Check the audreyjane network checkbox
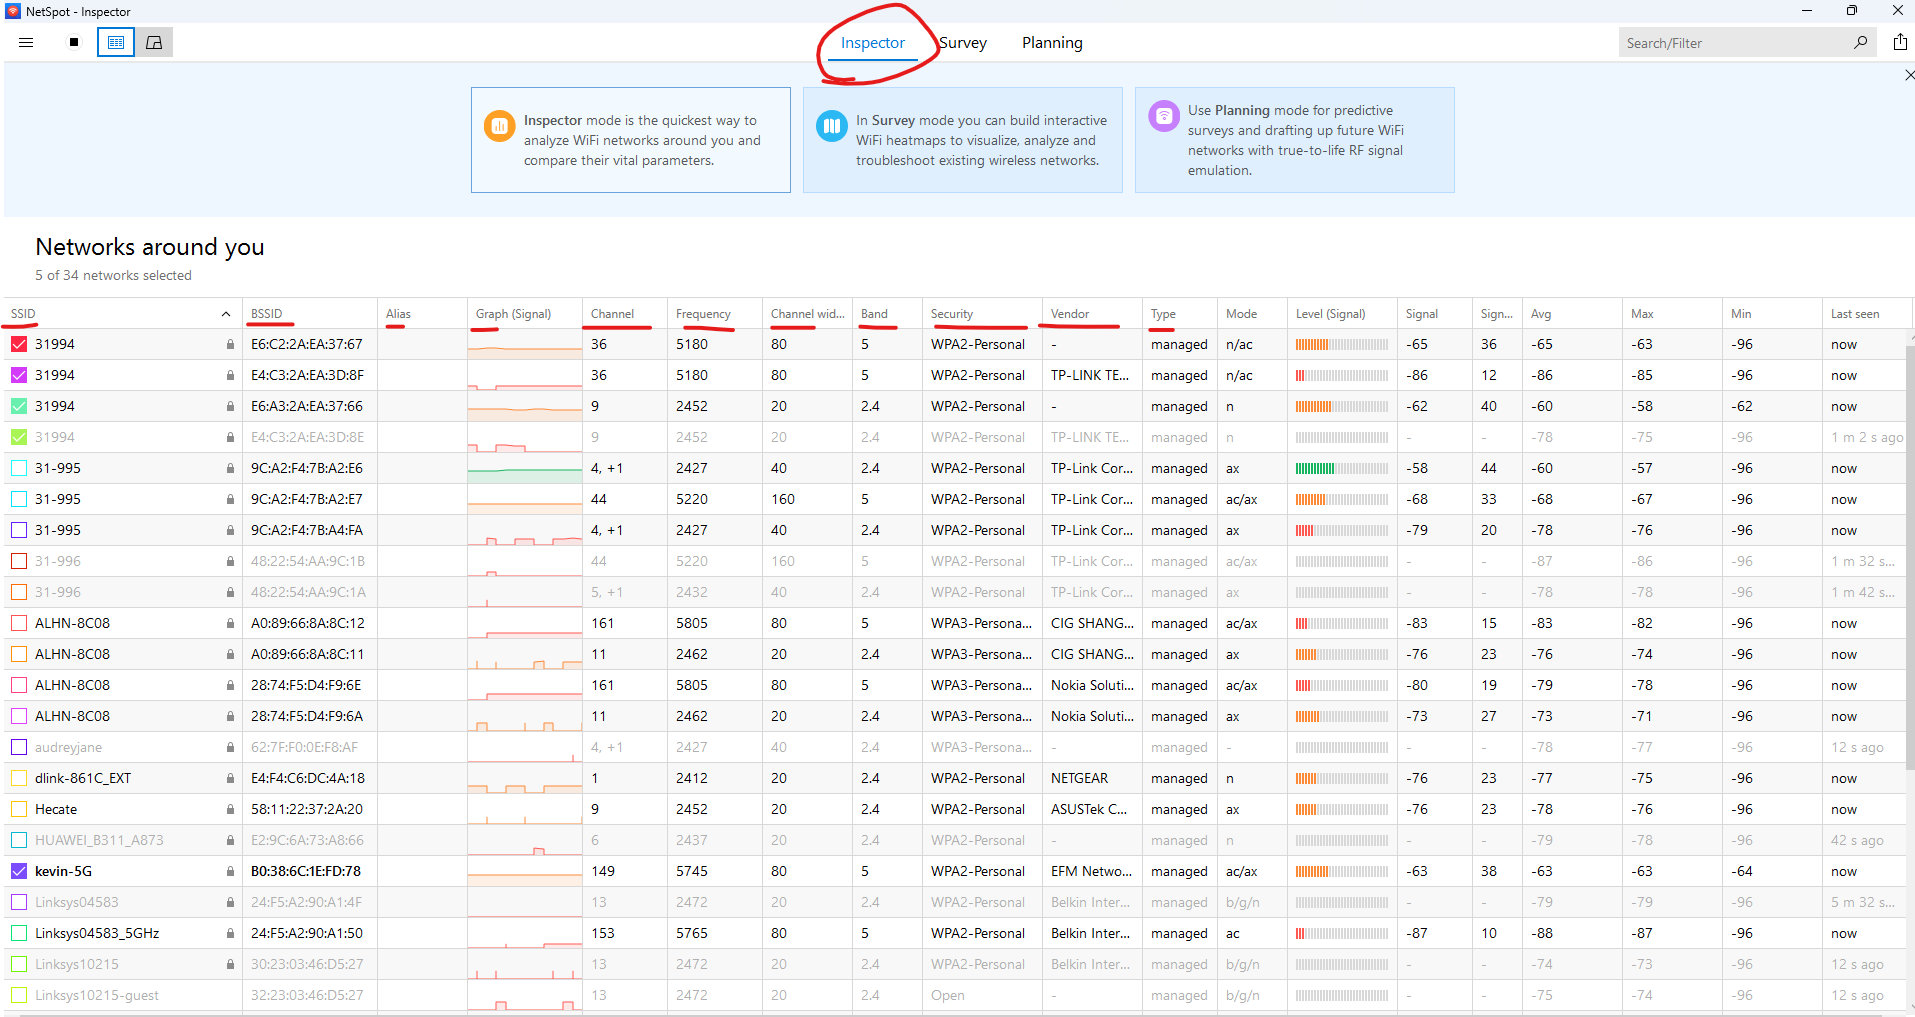Viewport: 1915px width, 1017px height. [x=19, y=747]
